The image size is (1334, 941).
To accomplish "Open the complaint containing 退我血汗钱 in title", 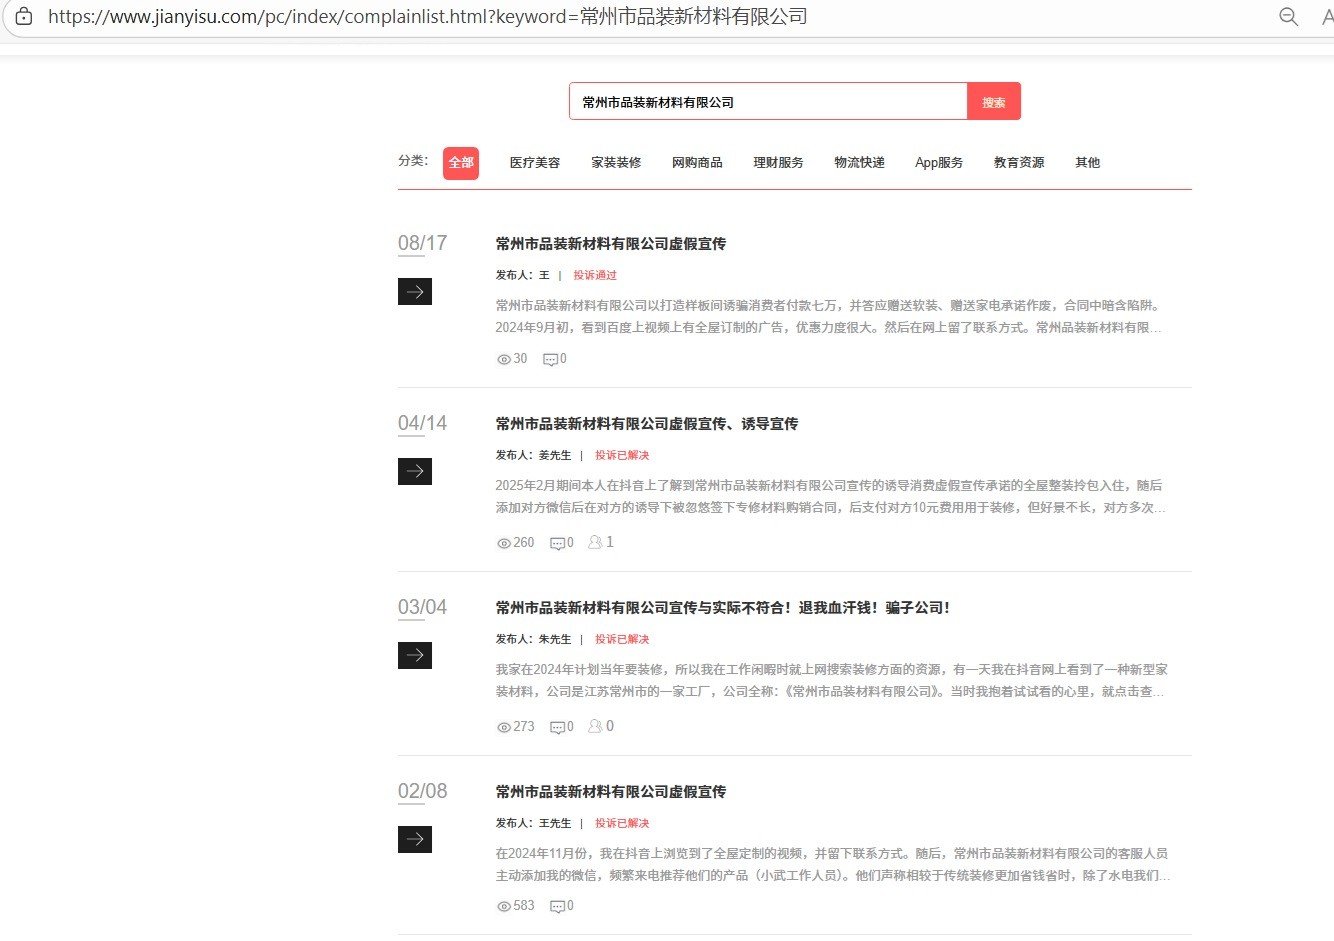I will 723,608.
